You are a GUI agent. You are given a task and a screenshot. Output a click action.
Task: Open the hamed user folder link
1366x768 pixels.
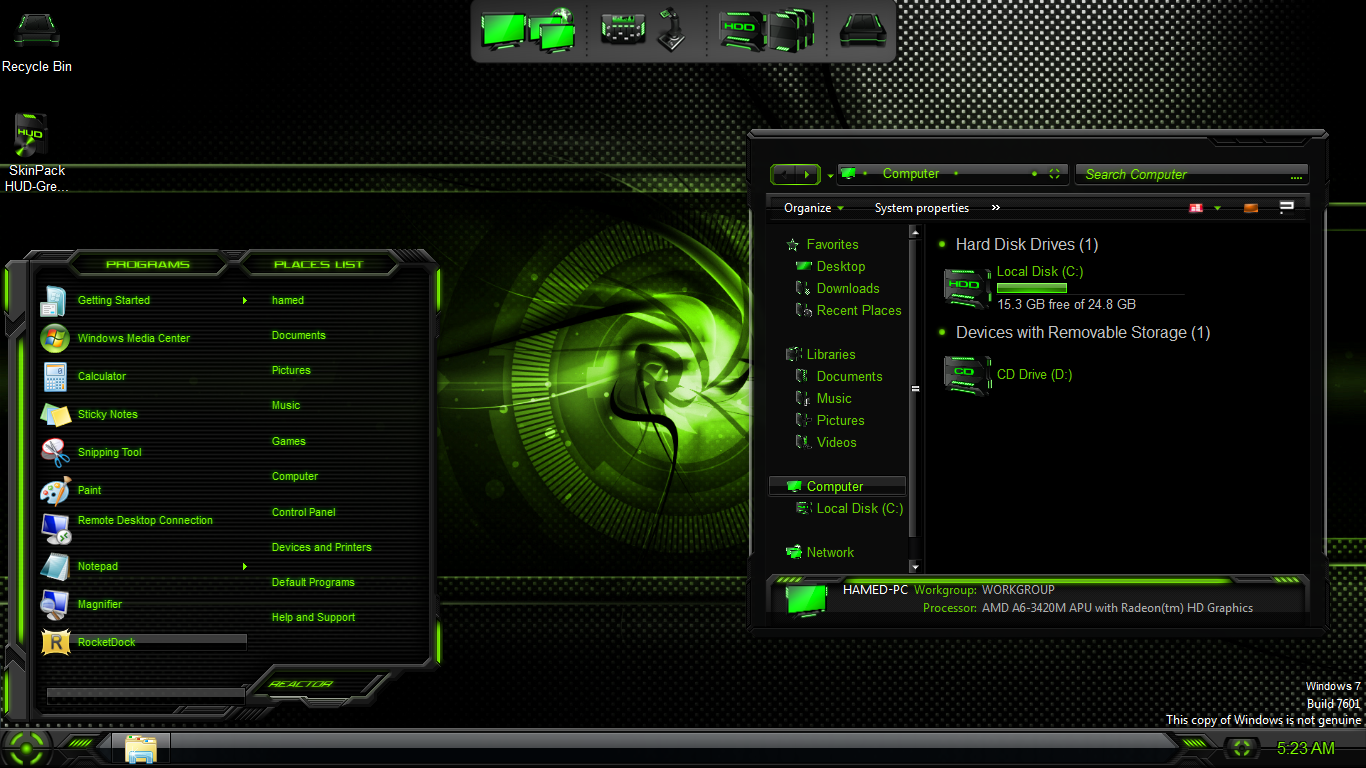[x=288, y=300]
